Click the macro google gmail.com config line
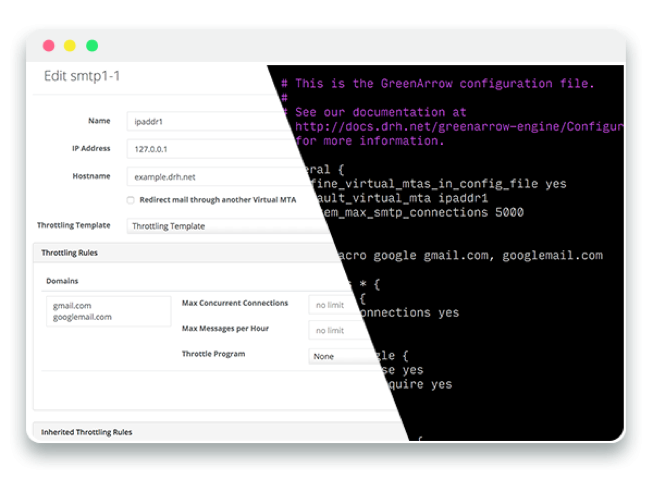The image size is (652, 479). coord(470,255)
